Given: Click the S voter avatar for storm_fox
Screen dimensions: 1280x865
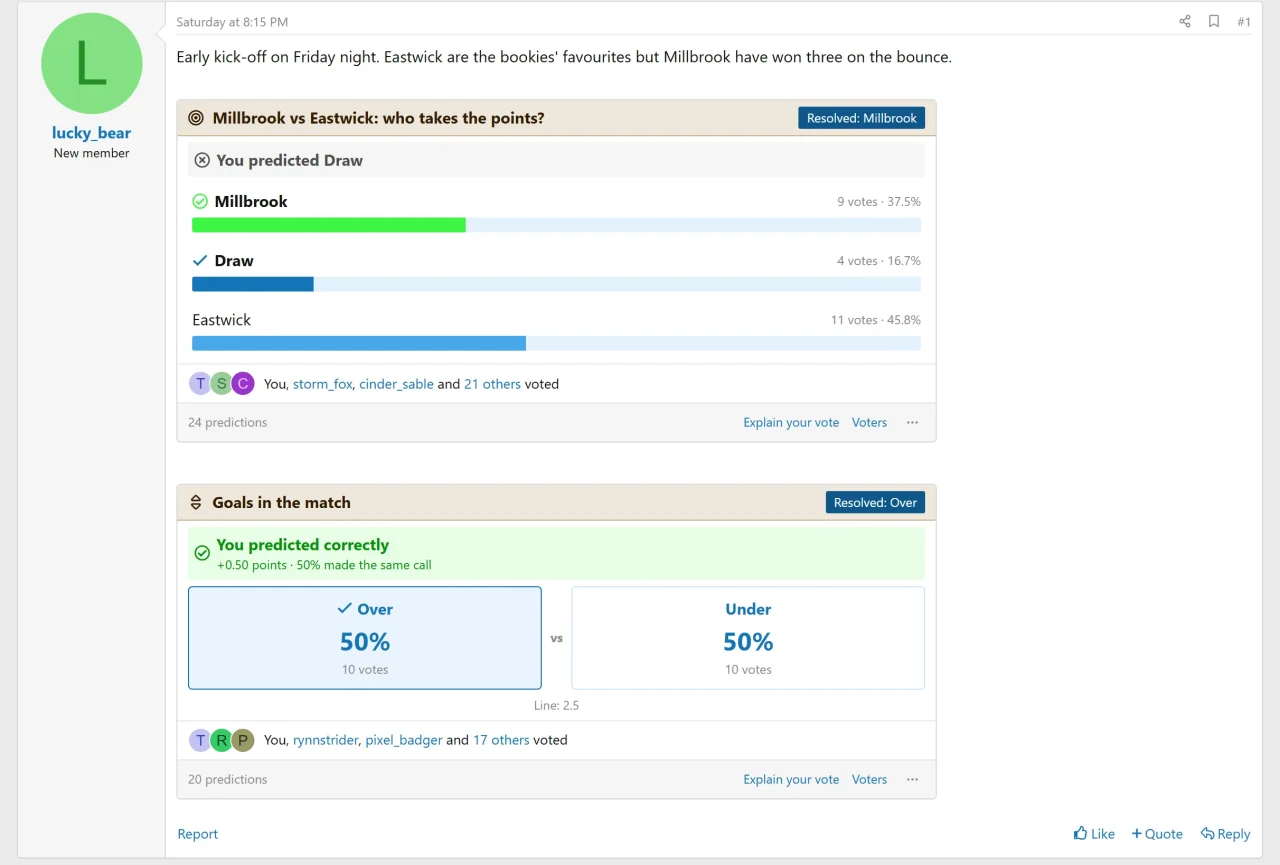Looking at the screenshot, I should pyautogui.click(x=221, y=384).
